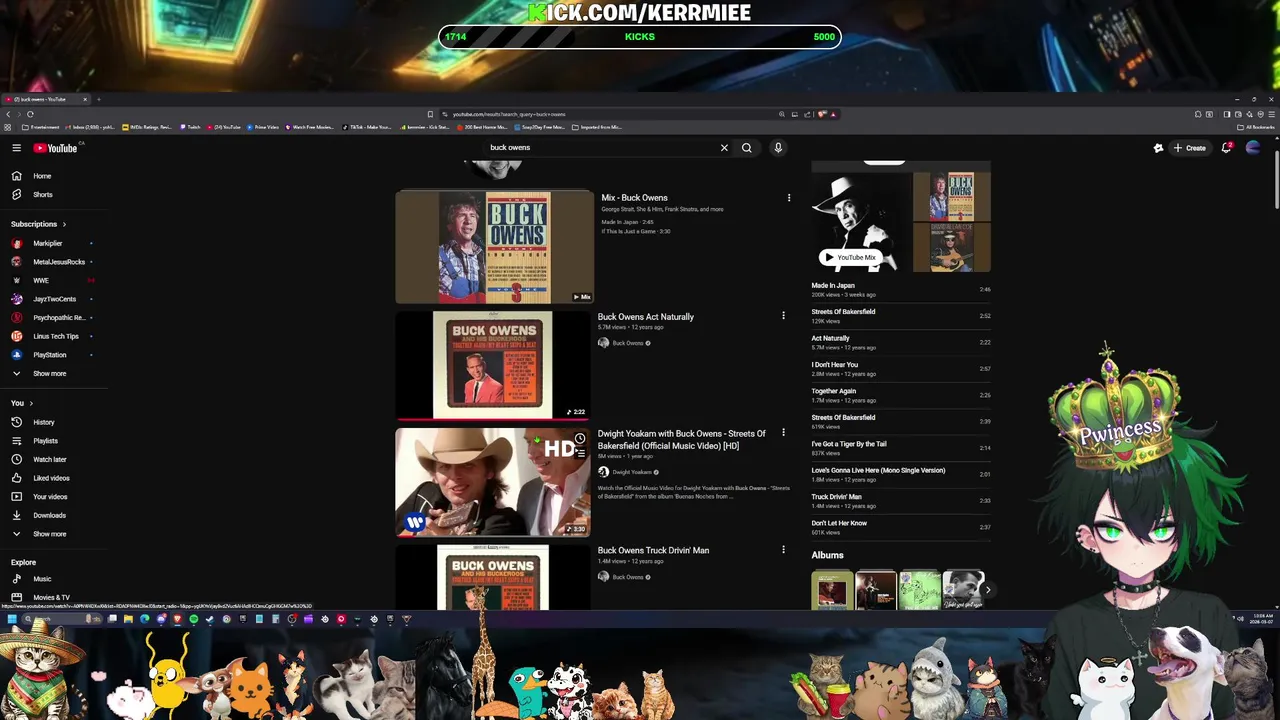Screen dimensions: 1280x720
Task: Add Streets Of Bakersfield to Watch later
Action: [x=579, y=439]
